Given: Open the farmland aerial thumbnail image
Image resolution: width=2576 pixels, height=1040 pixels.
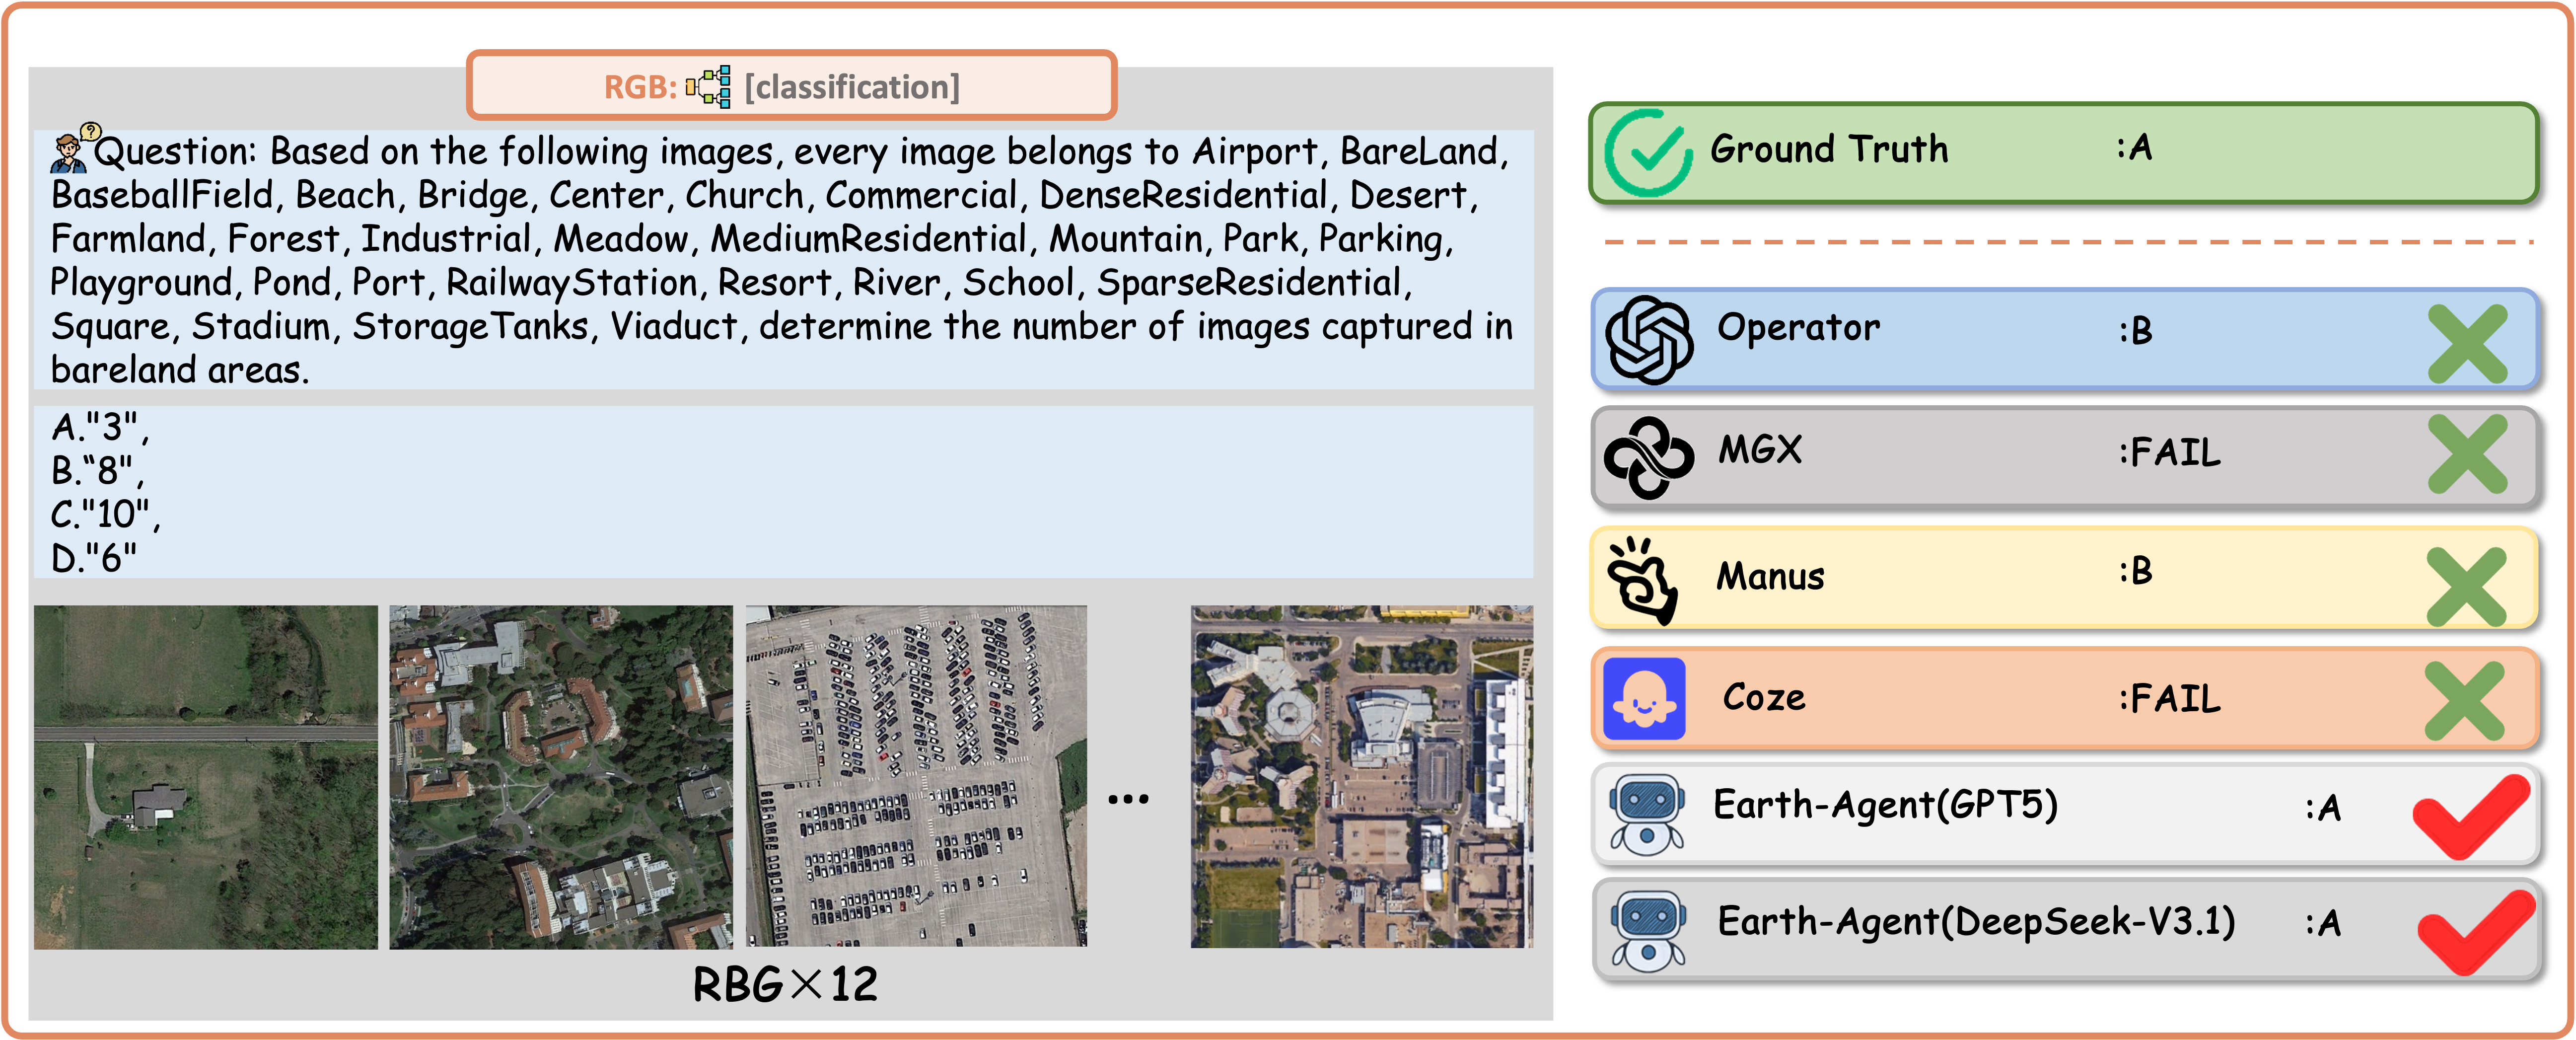Looking at the screenshot, I should [x=206, y=776].
